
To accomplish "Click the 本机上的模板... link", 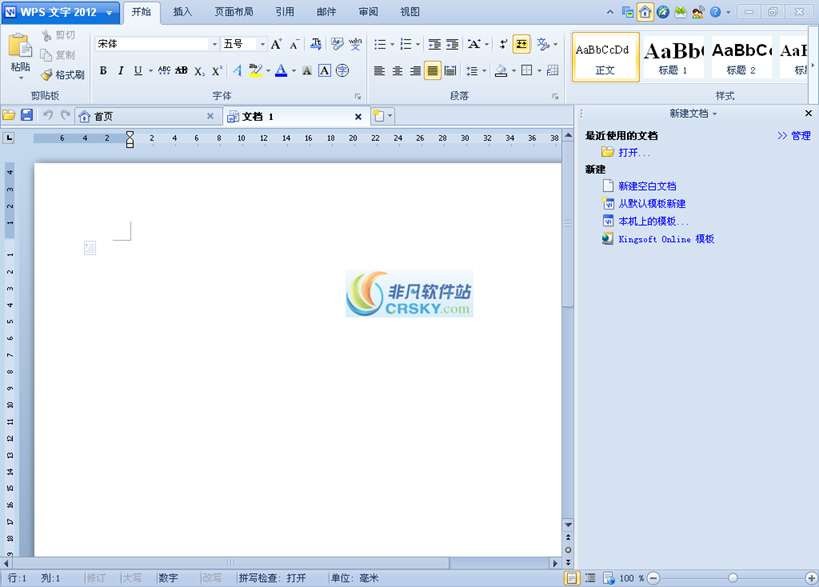I will (x=653, y=221).
